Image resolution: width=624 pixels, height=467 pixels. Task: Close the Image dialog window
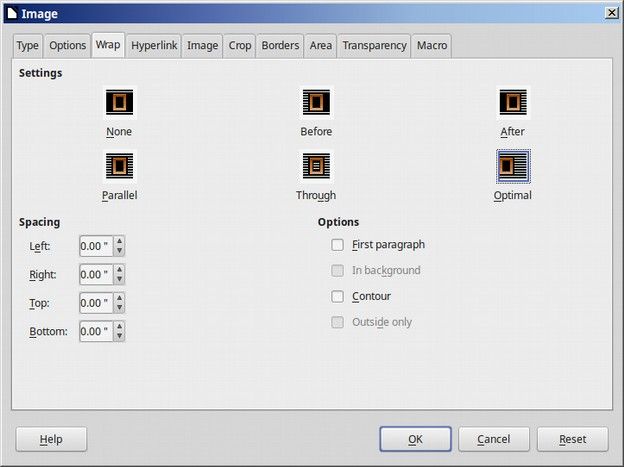click(612, 13)
